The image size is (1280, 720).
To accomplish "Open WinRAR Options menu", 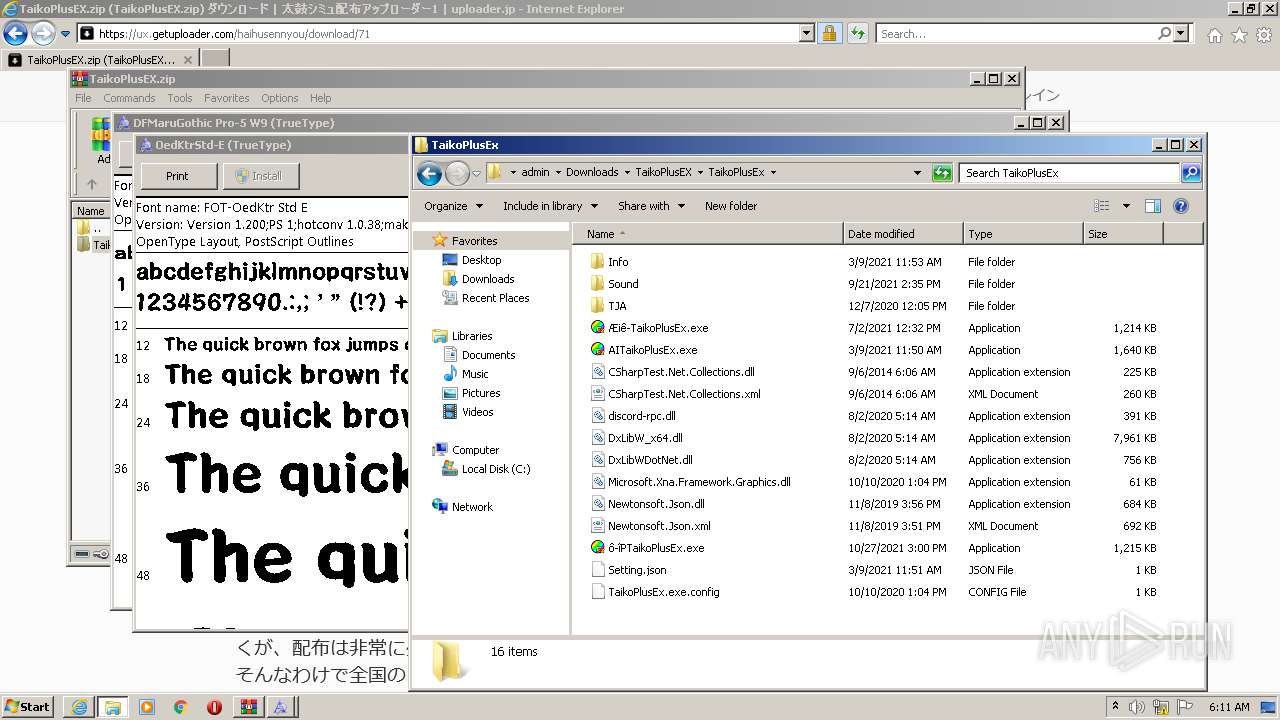I will point(280,98).
